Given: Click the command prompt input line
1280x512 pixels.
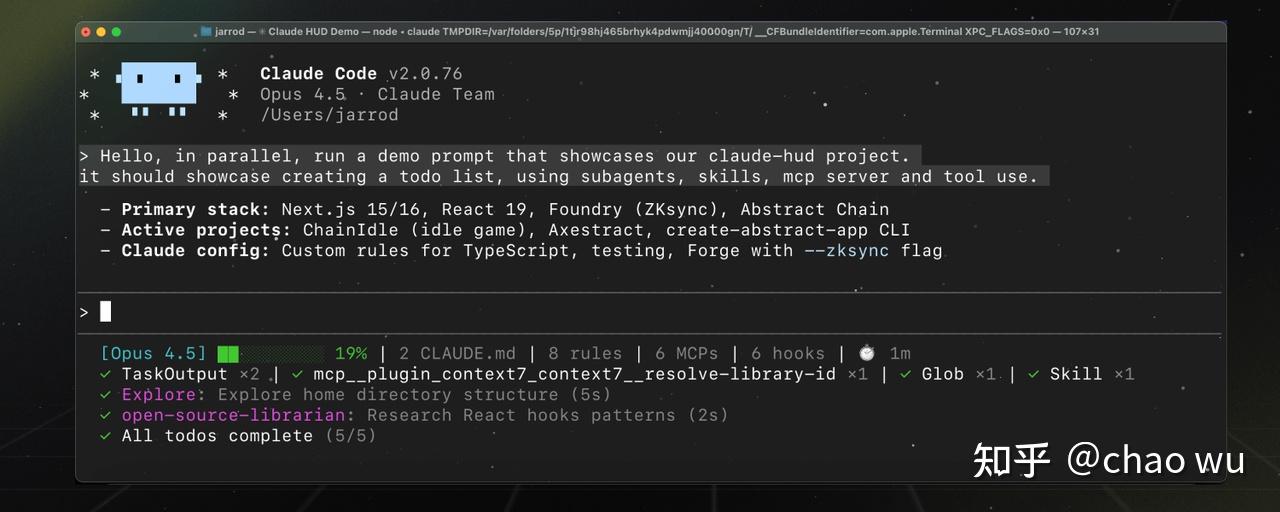Looking at the screenshot, I should tap(650, 312).
